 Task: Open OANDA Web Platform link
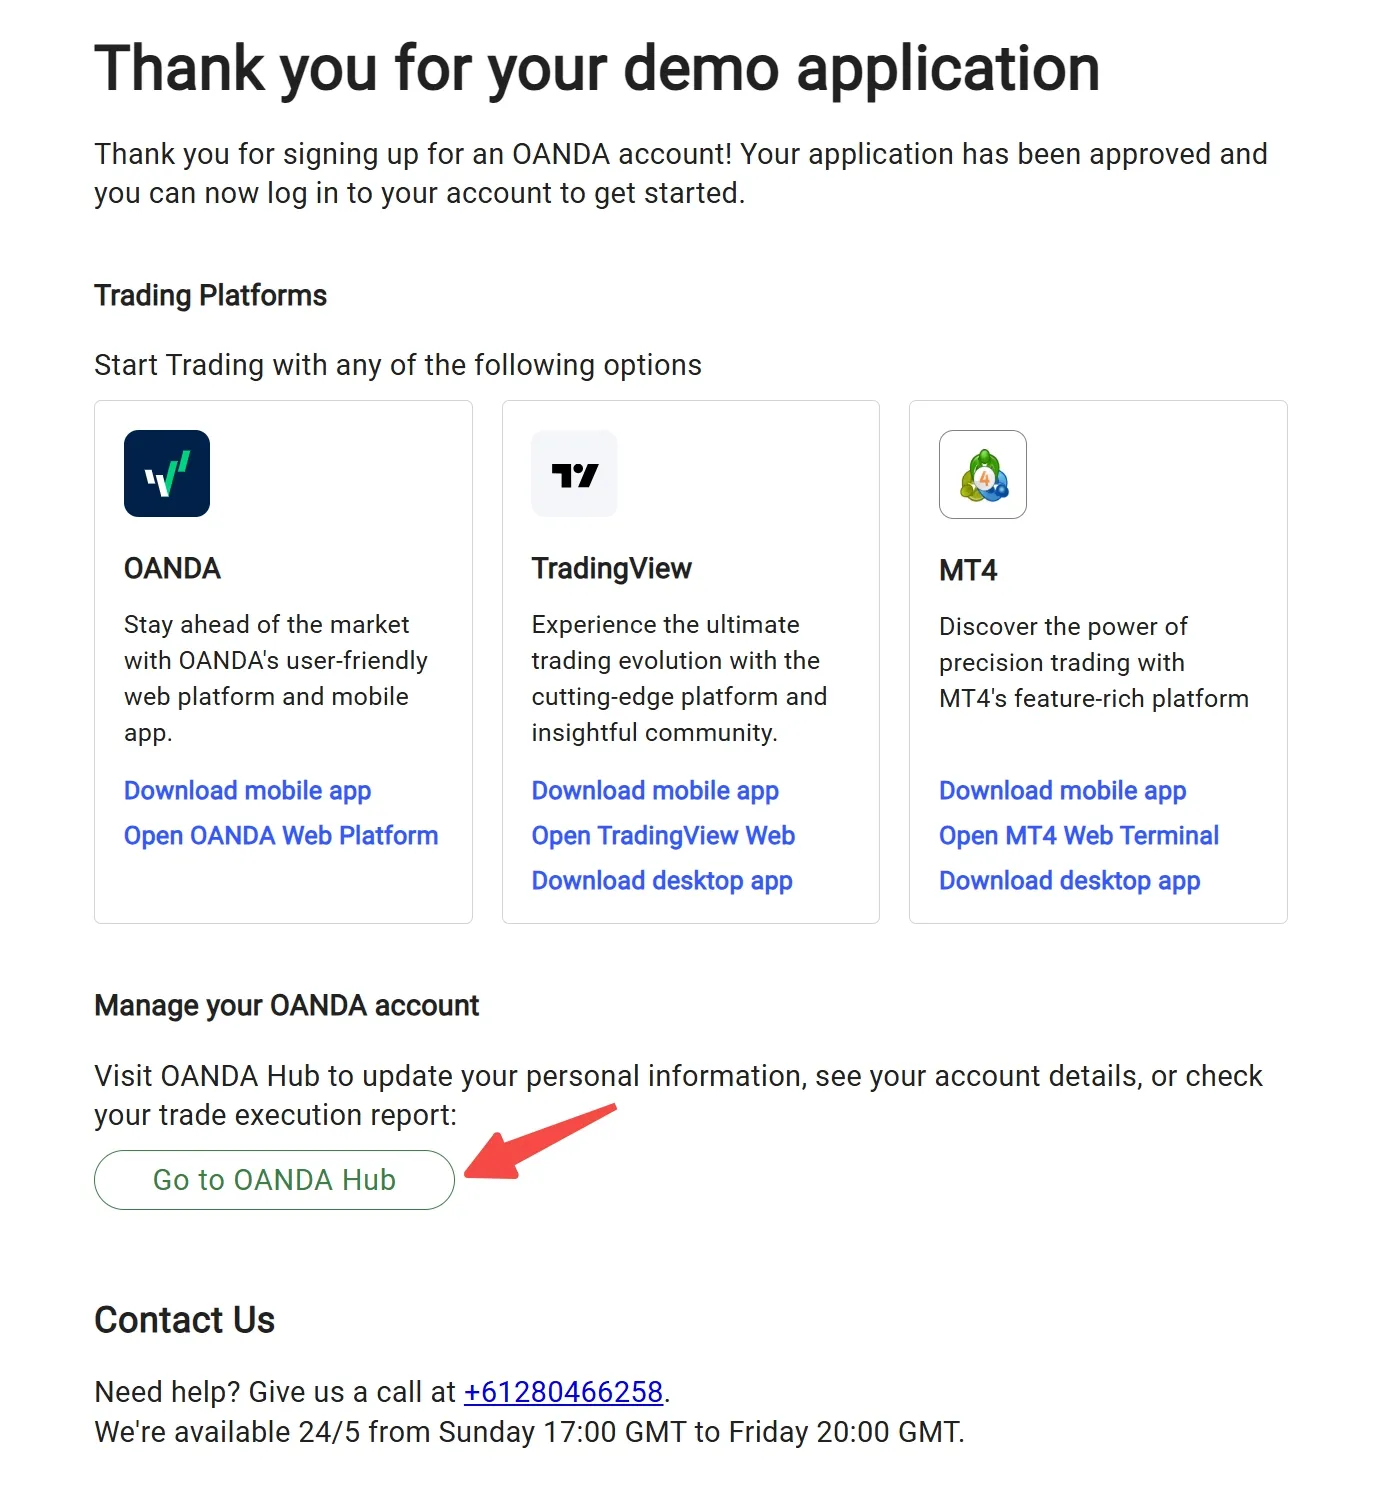[x=281, y=835]
